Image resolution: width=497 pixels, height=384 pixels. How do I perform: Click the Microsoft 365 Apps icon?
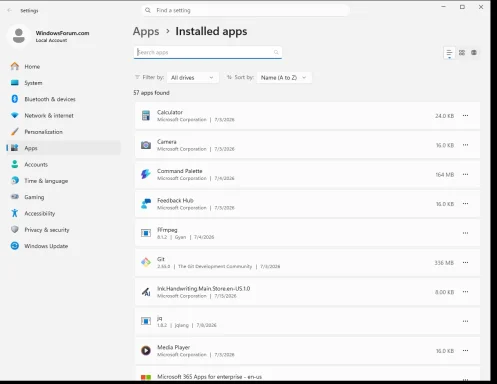click(x=146, y=377)
